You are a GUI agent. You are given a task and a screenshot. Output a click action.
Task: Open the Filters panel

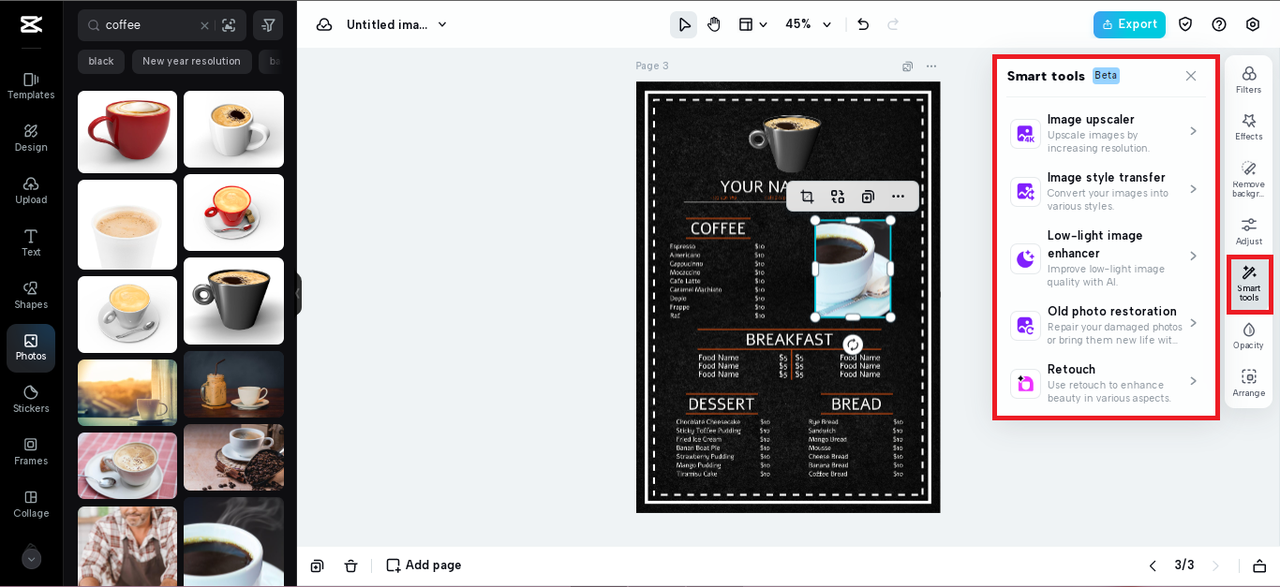click(x=1248, y=78)
